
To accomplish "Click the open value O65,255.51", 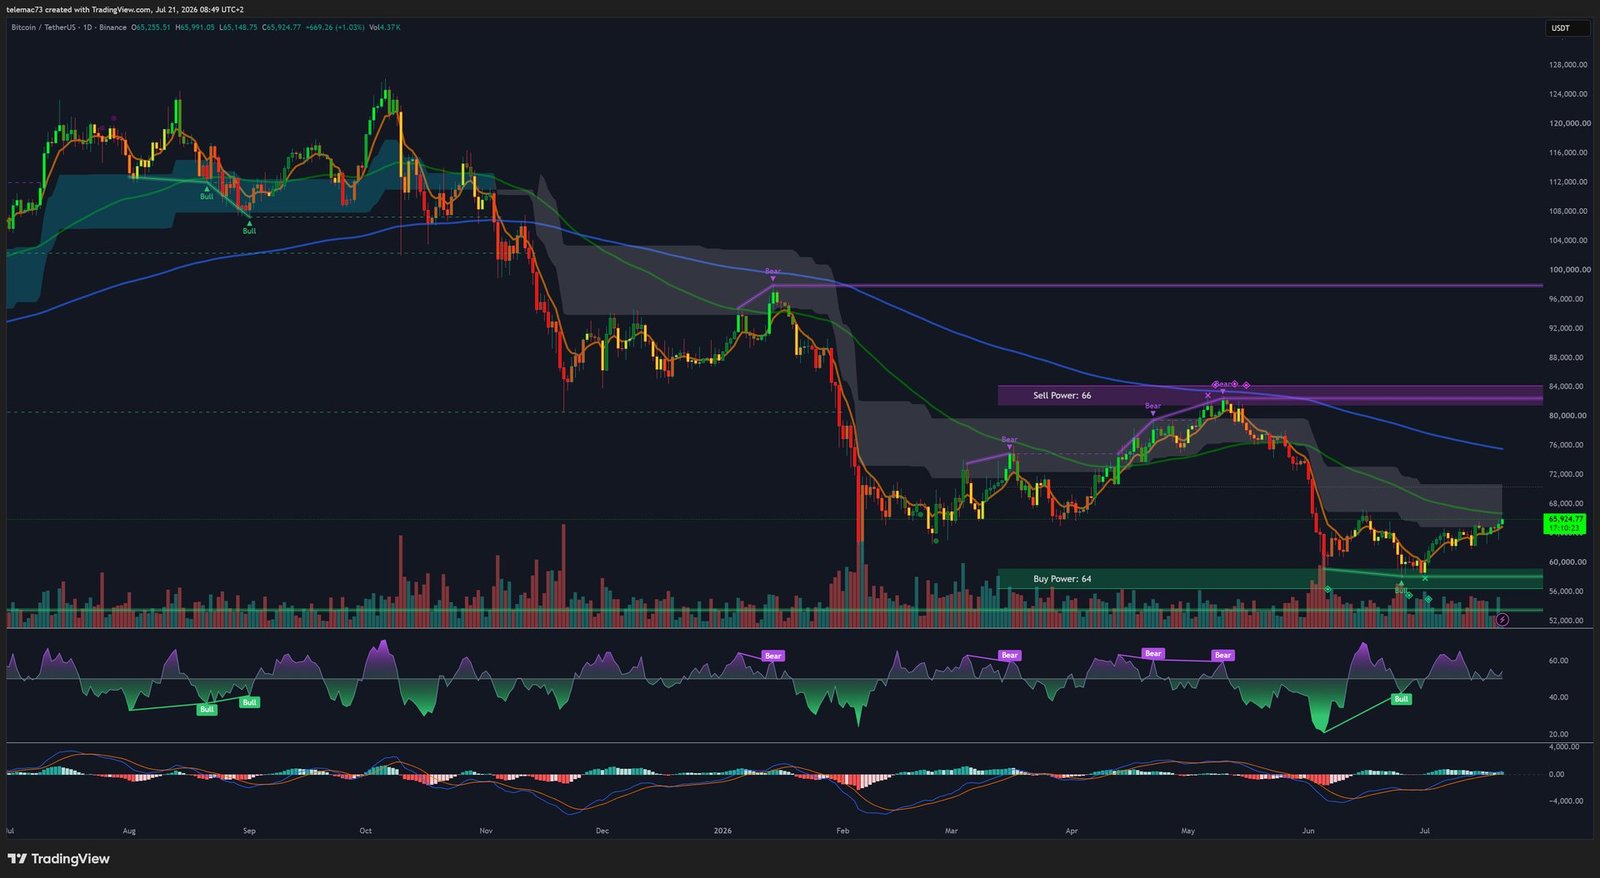I will tap(151, 27).
